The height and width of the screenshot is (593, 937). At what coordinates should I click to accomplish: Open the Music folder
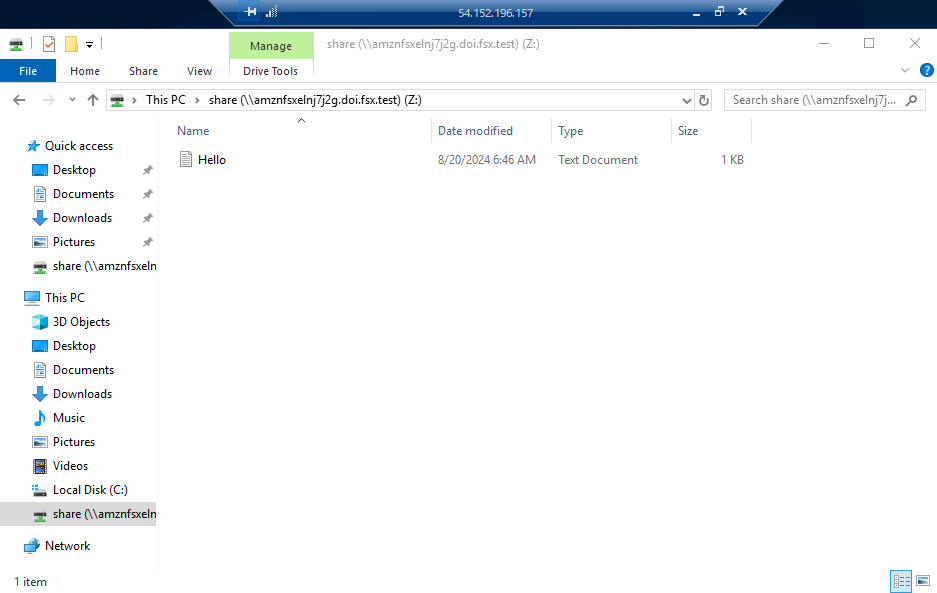click(69, 418)
